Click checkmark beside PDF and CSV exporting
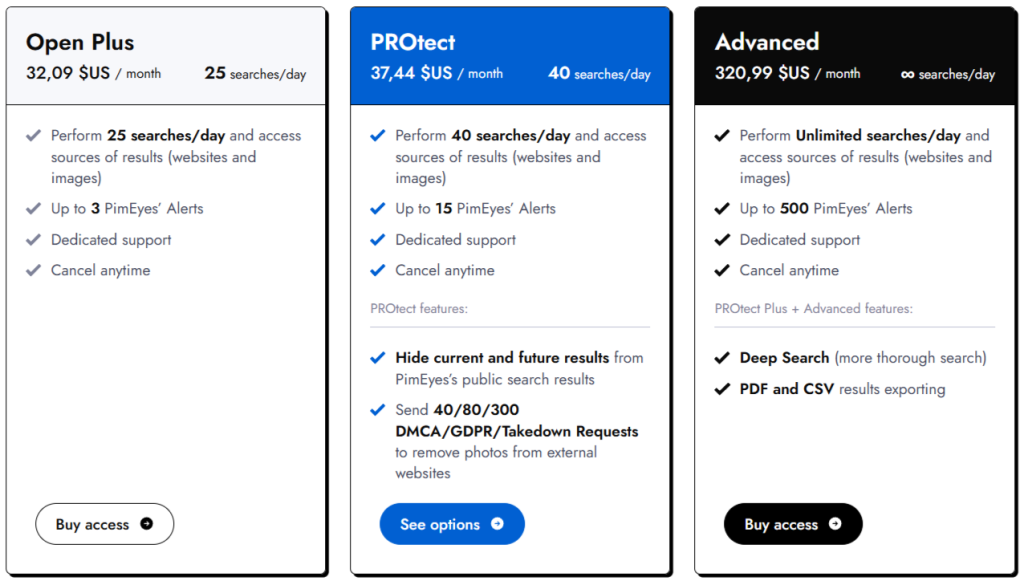 [722, 389]
